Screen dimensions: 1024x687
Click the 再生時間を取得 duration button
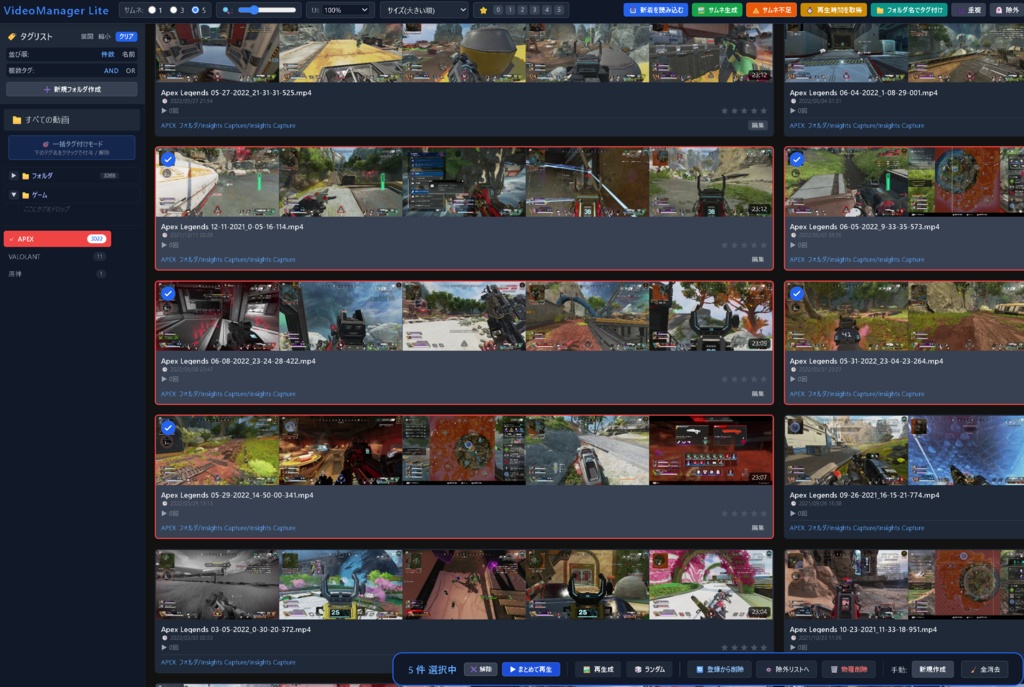point(834,10)
